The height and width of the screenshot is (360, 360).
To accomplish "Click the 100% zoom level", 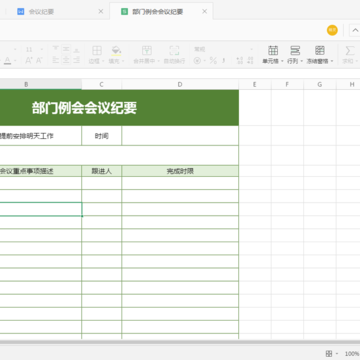I will click(352, 354).
